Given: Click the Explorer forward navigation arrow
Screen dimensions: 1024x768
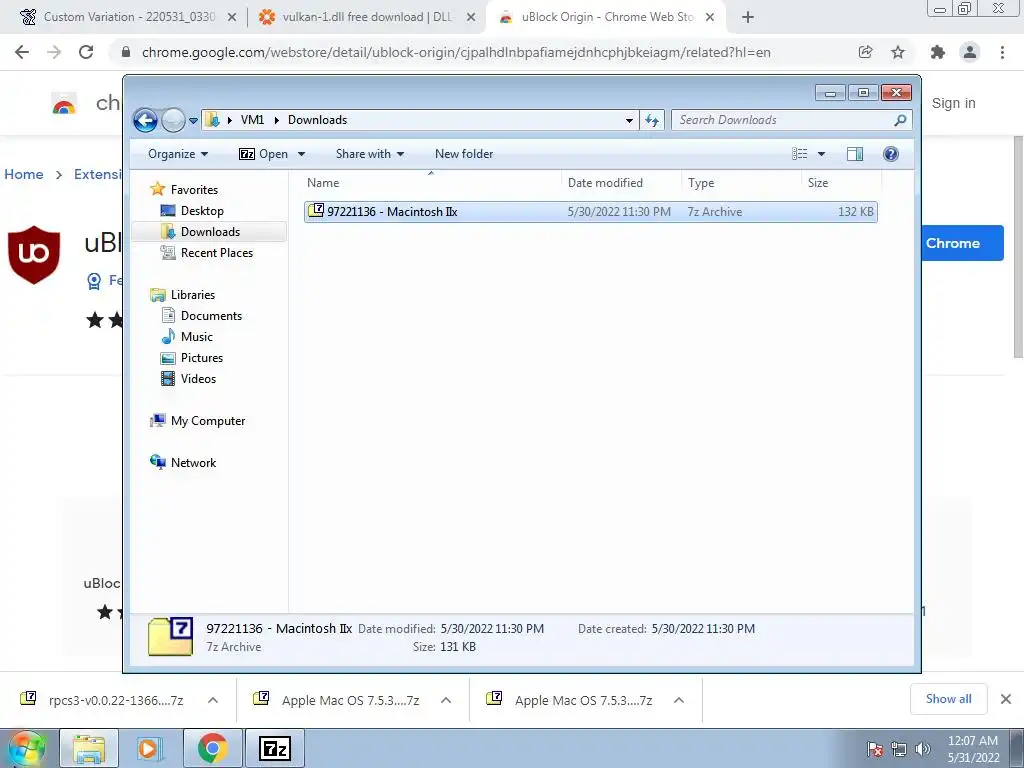Looking at the screenshot, I should point(173,120).
